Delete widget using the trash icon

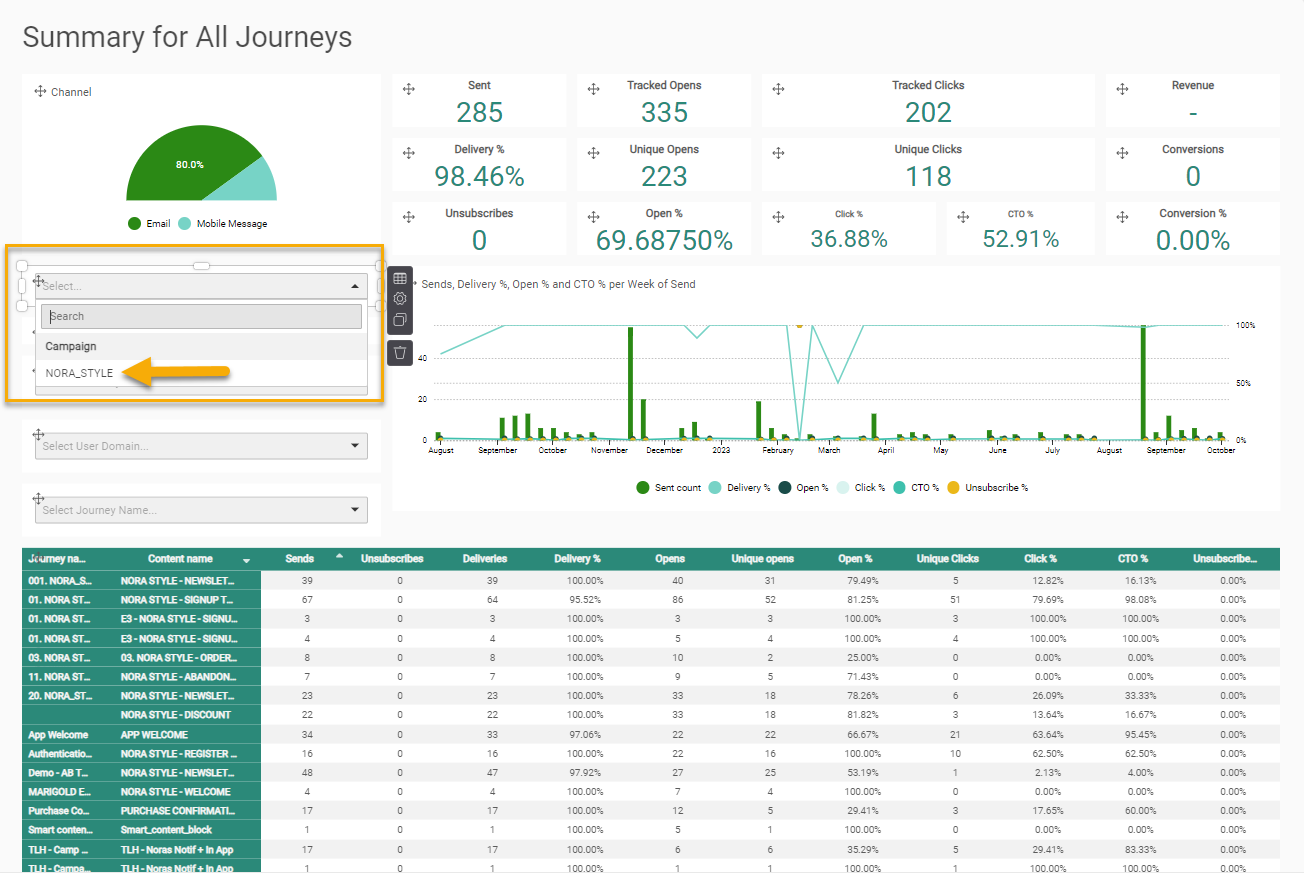400,352
